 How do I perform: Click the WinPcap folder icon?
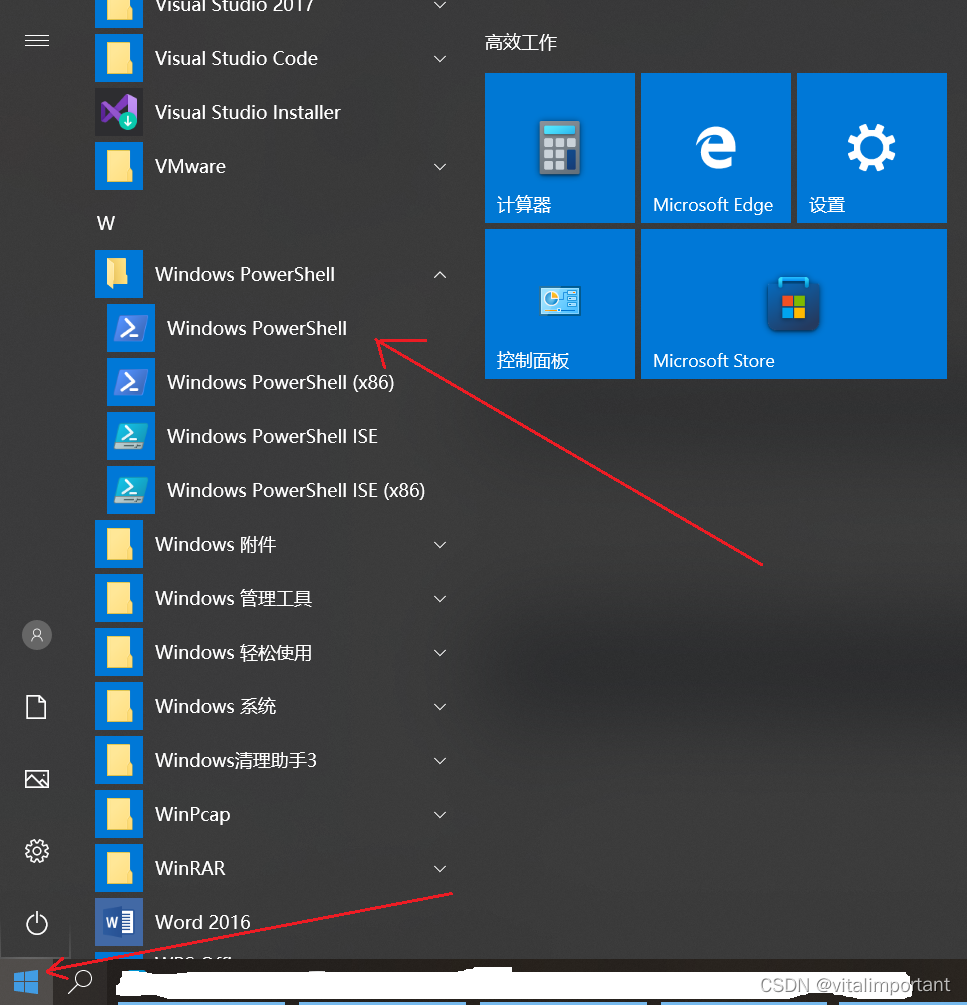119,814
